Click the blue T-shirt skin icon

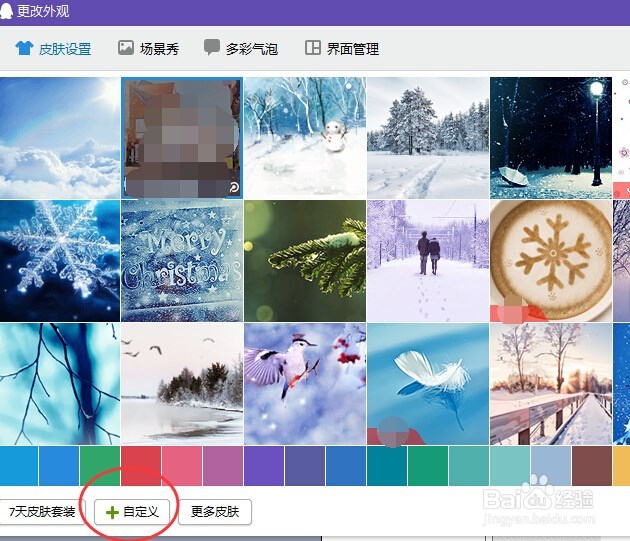click(x=24, y=48)
